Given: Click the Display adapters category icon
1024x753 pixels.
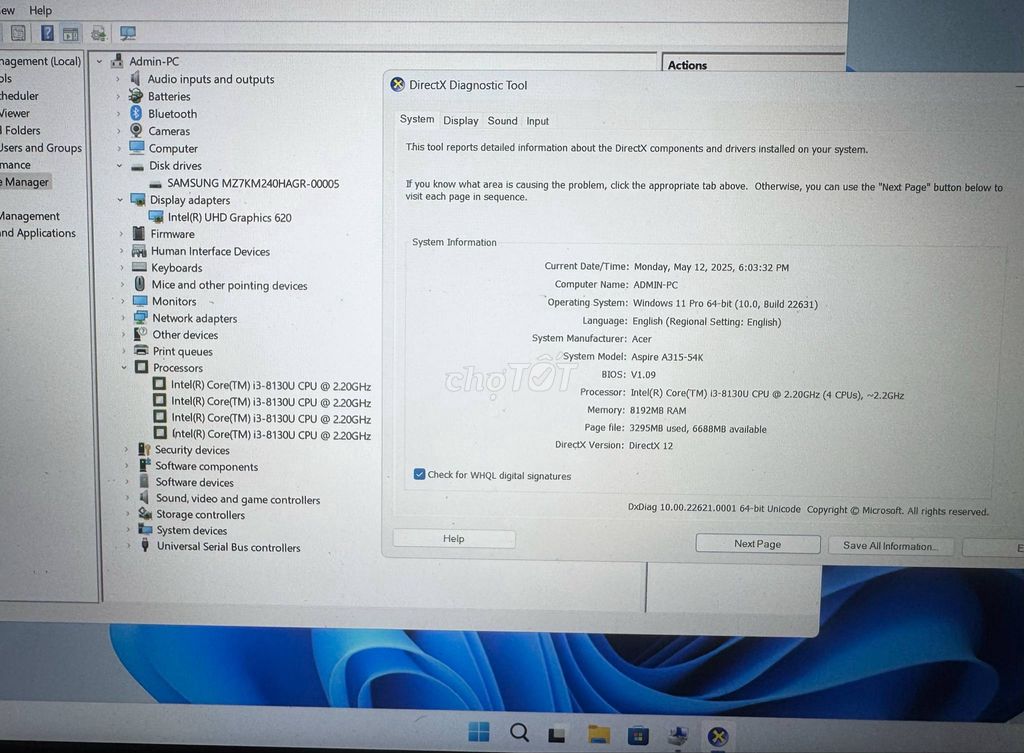Looking at the screenshot, I should 138,200.
